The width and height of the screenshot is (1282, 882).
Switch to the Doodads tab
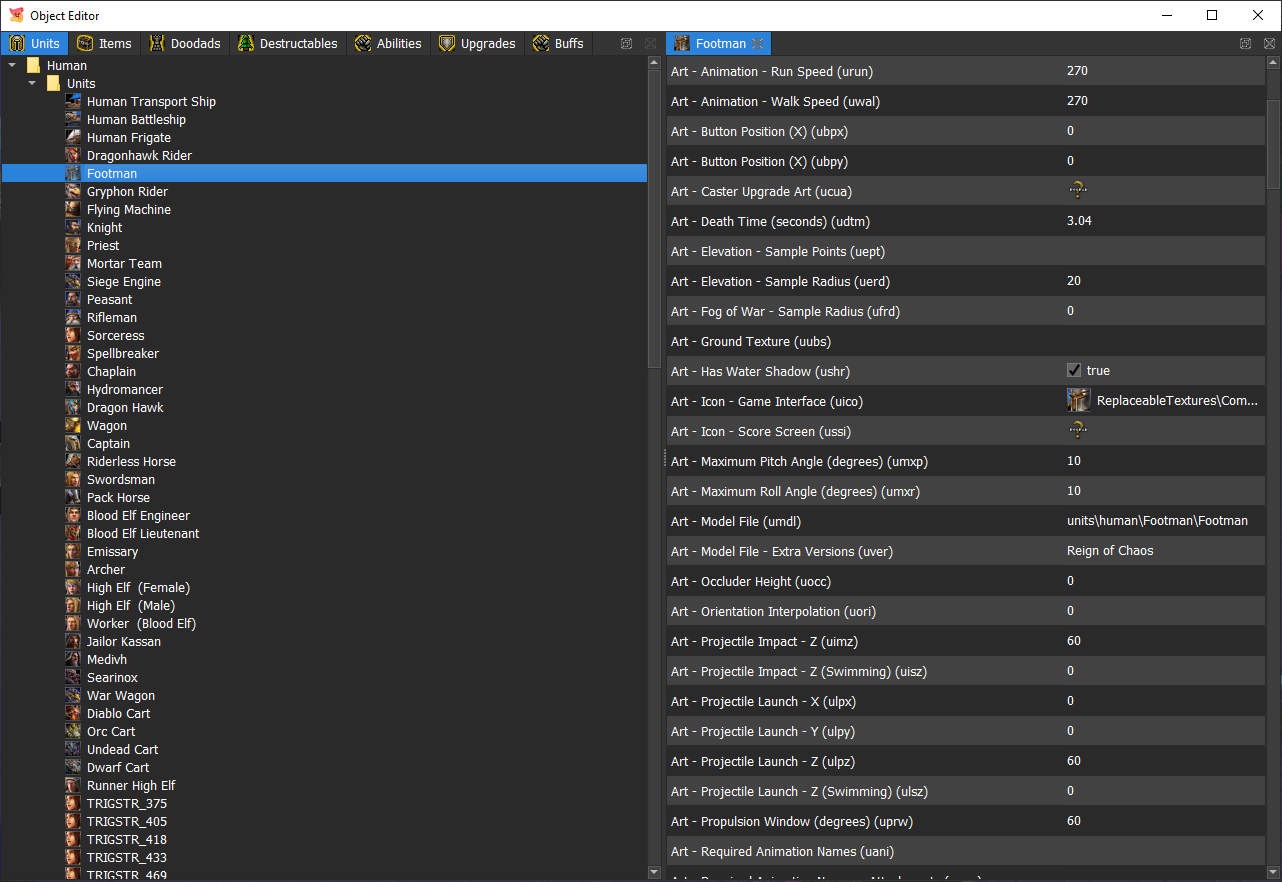pyautogui.click(x=186, y=43)
